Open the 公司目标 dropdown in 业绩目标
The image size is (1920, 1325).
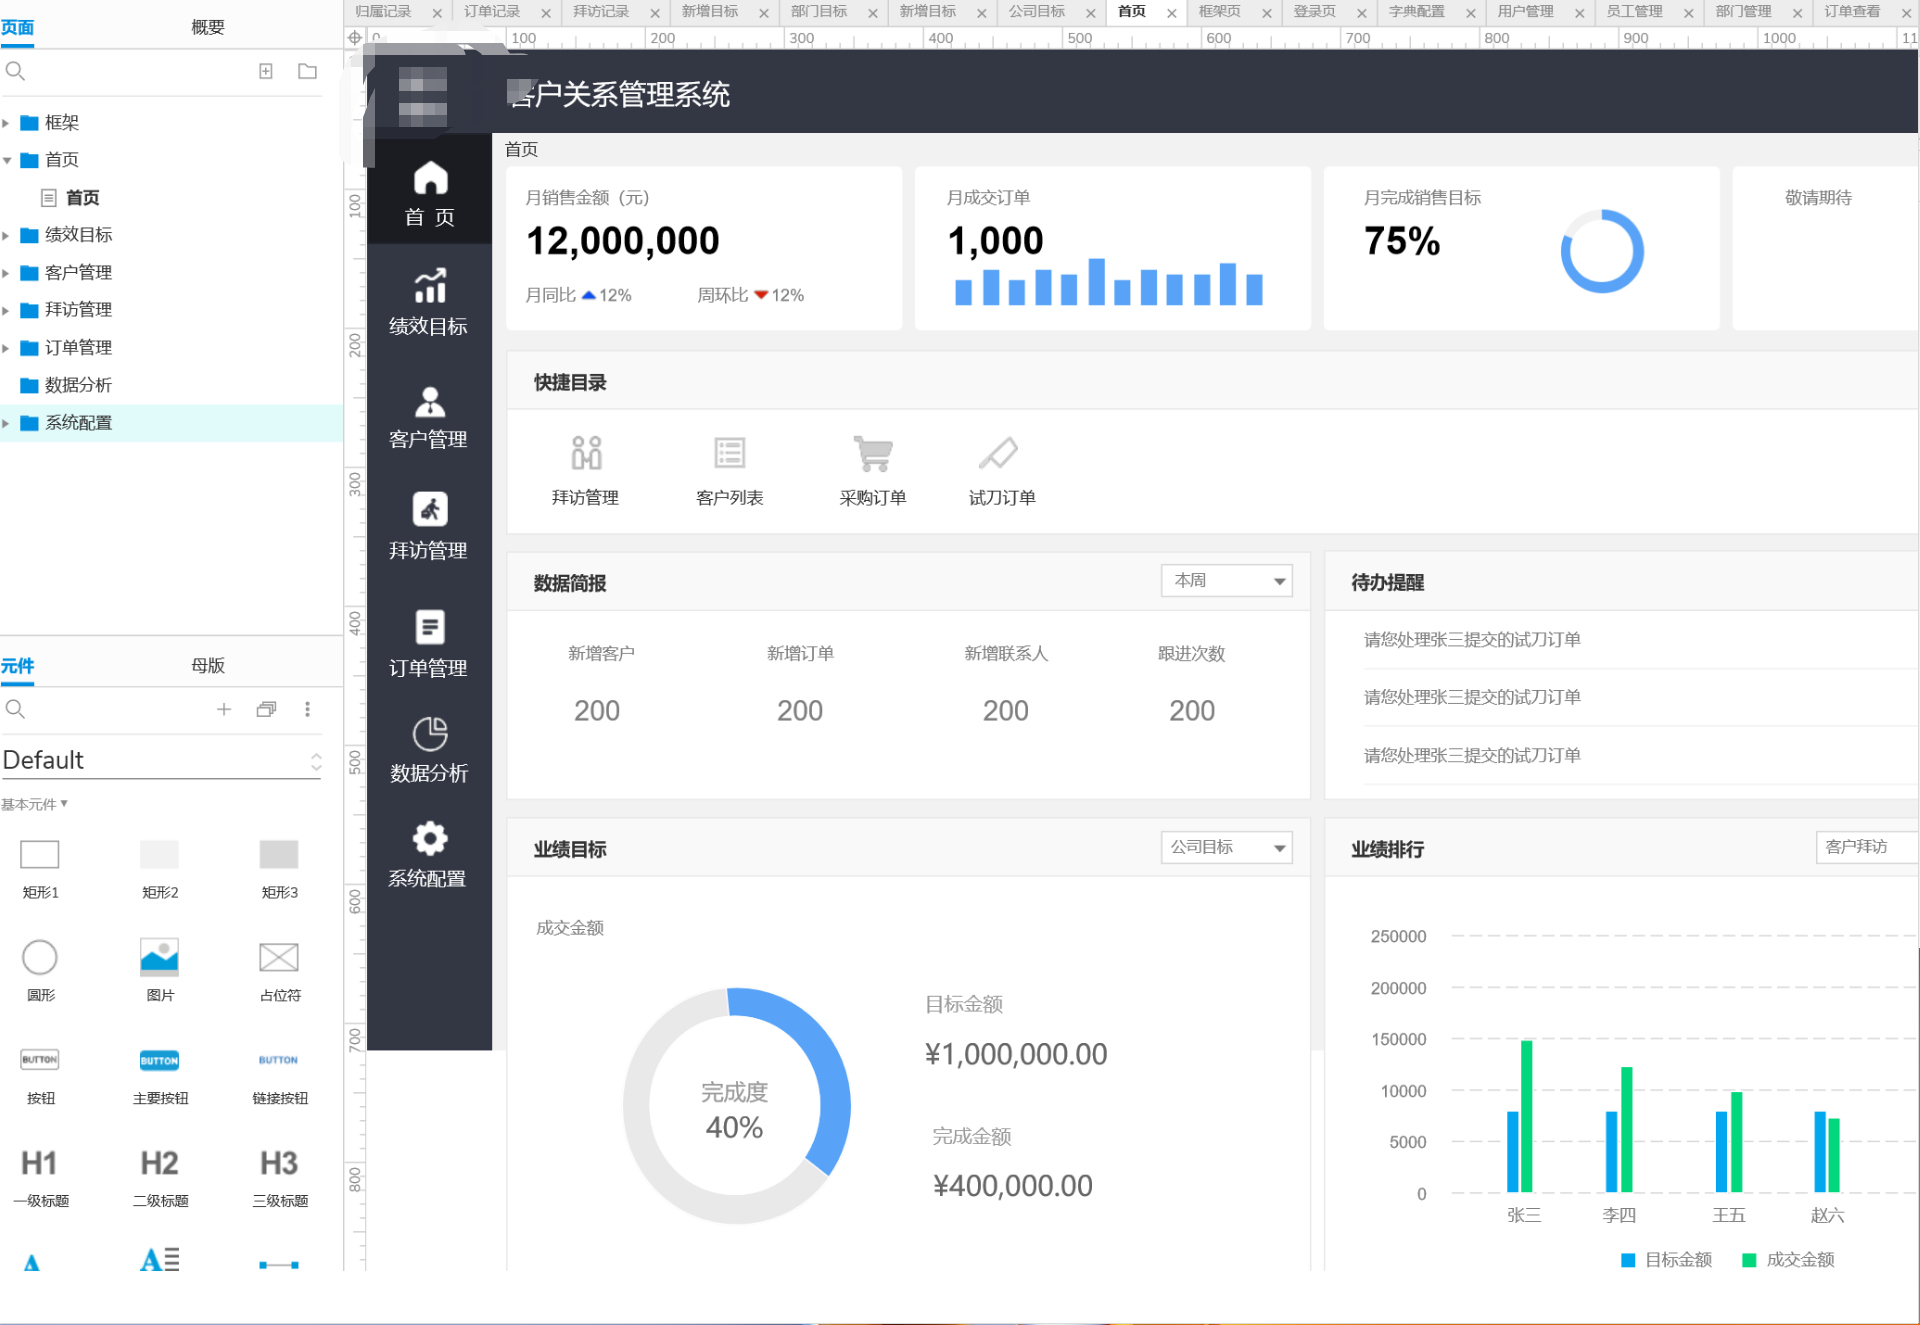pyautogui.click(x=1226, y=847)
